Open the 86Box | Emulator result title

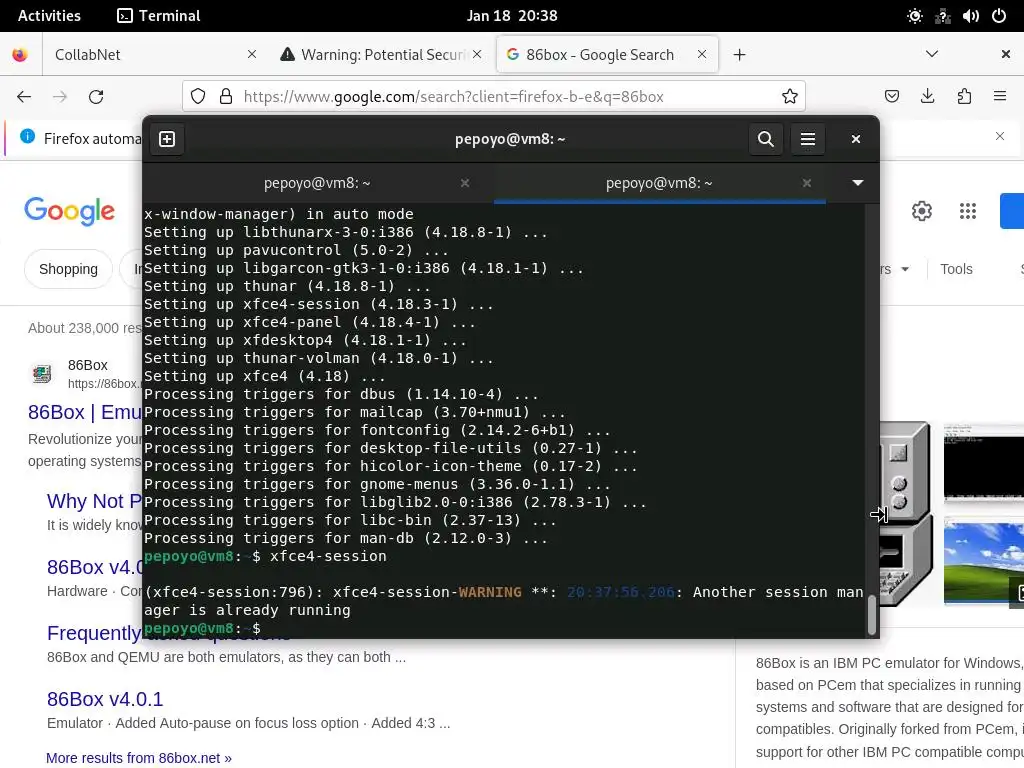(x=85, y=412)
